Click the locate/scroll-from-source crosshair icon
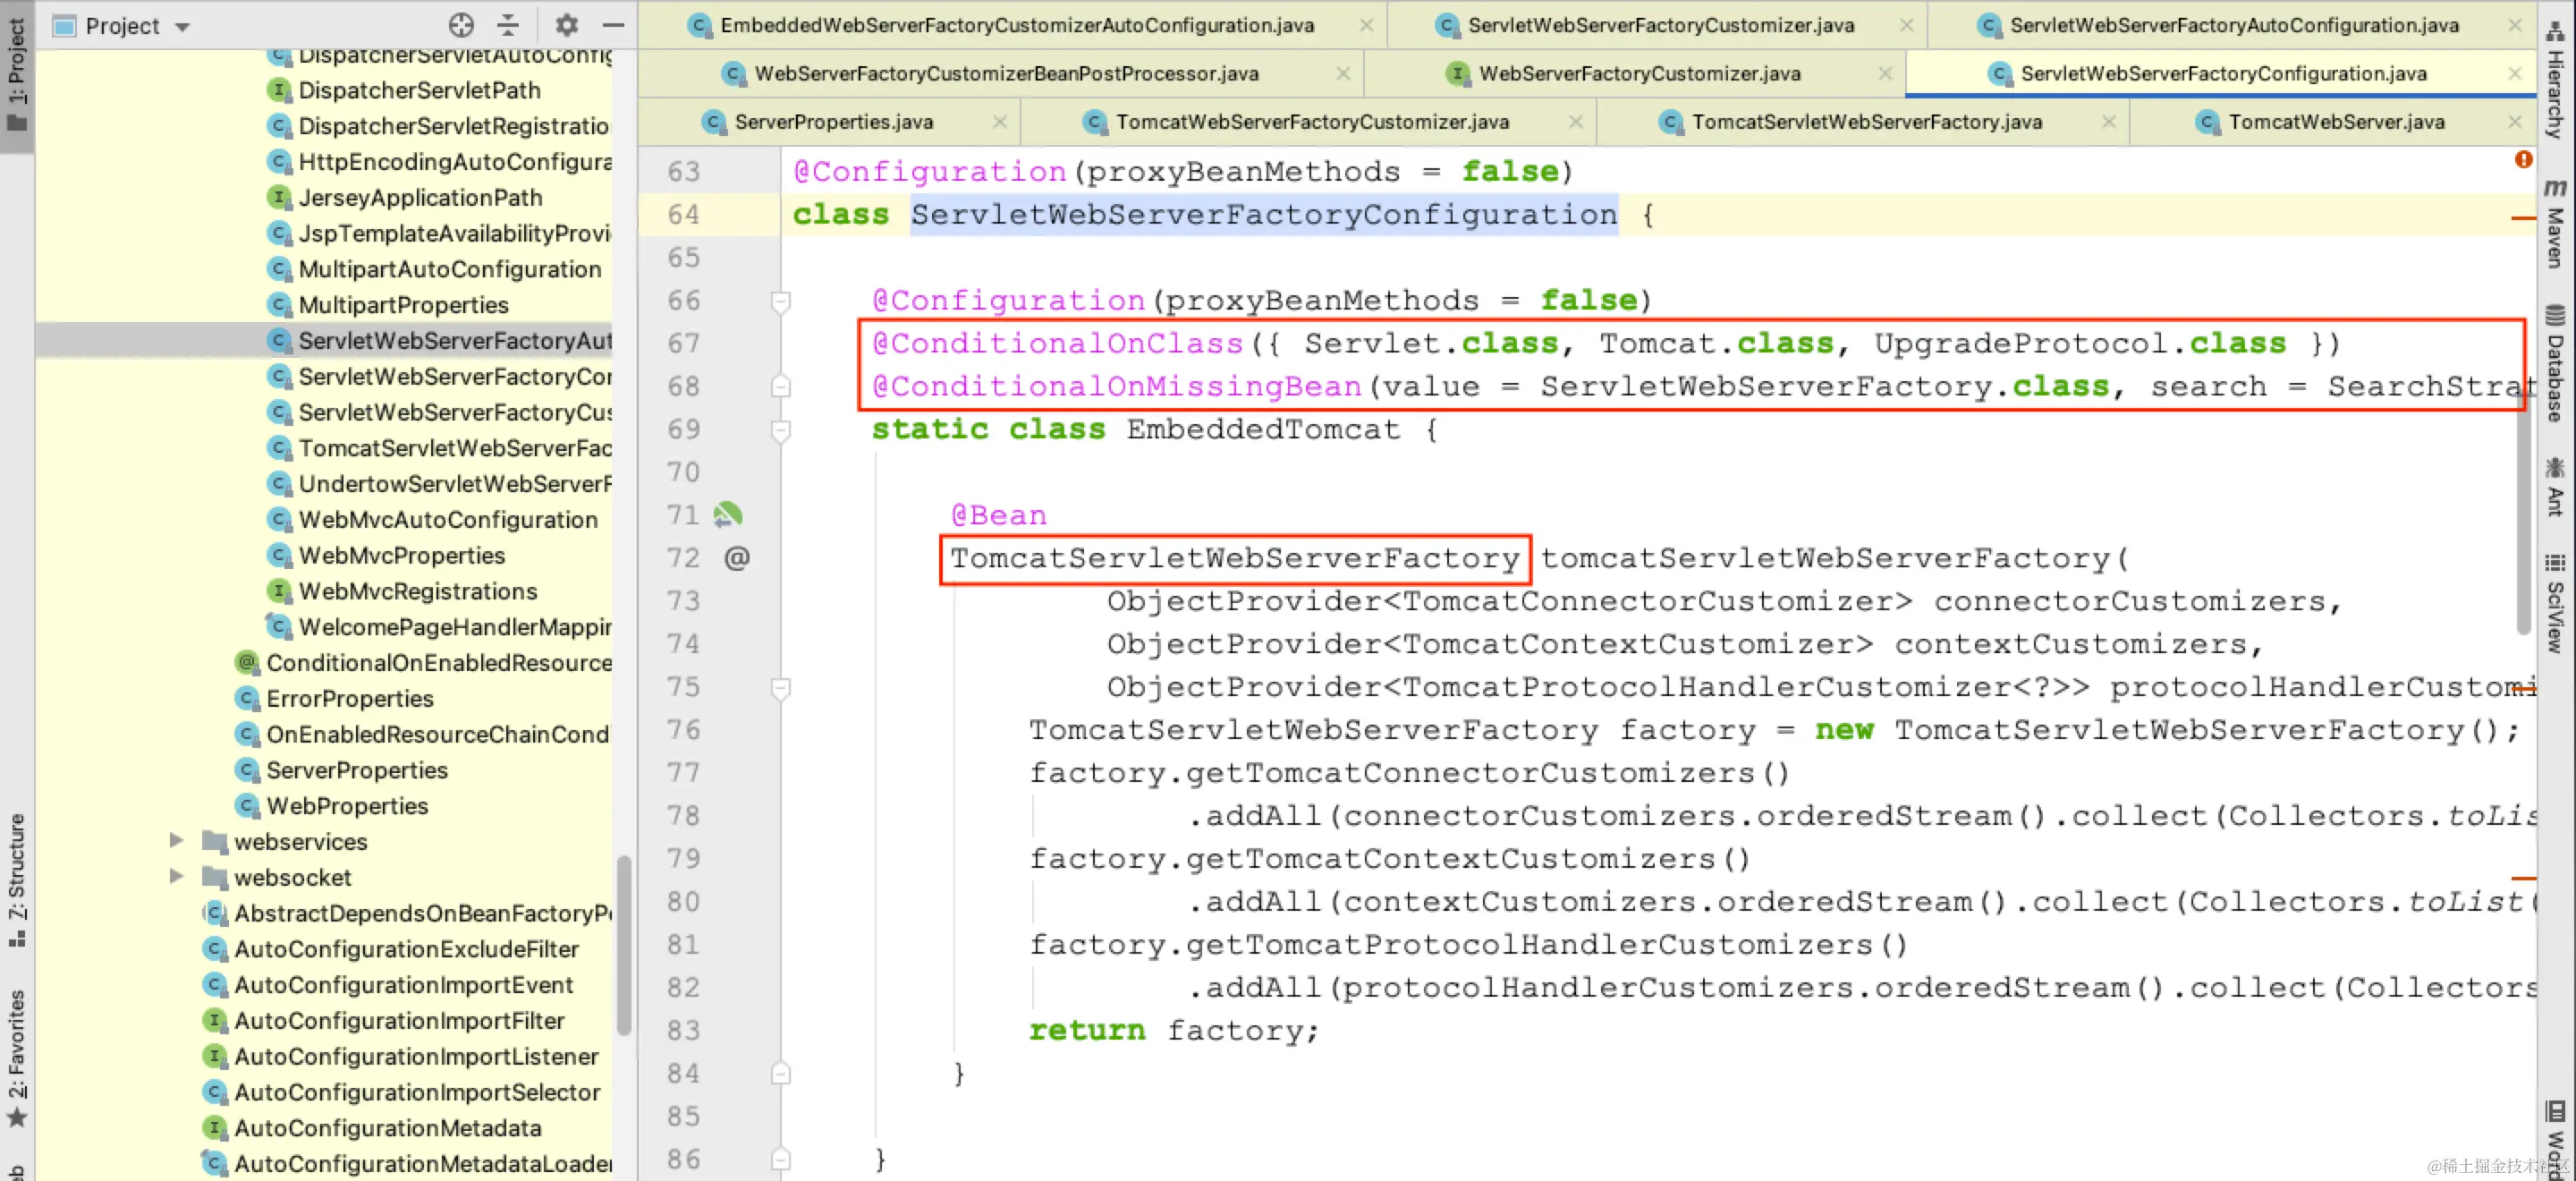Viewport: 2576px width, 1181px height. click(x=461, y=25)
